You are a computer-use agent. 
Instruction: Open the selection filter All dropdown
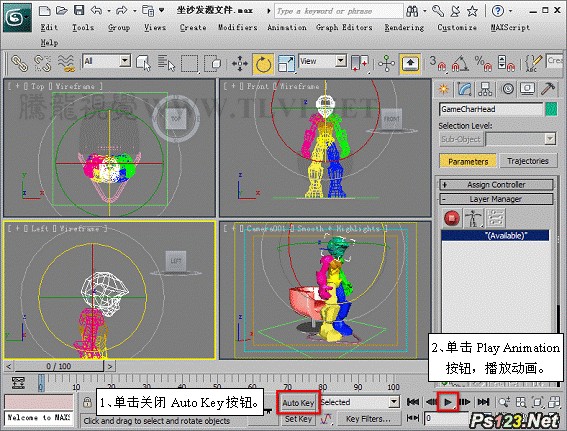pyautogui.click(x=125, y=61)
